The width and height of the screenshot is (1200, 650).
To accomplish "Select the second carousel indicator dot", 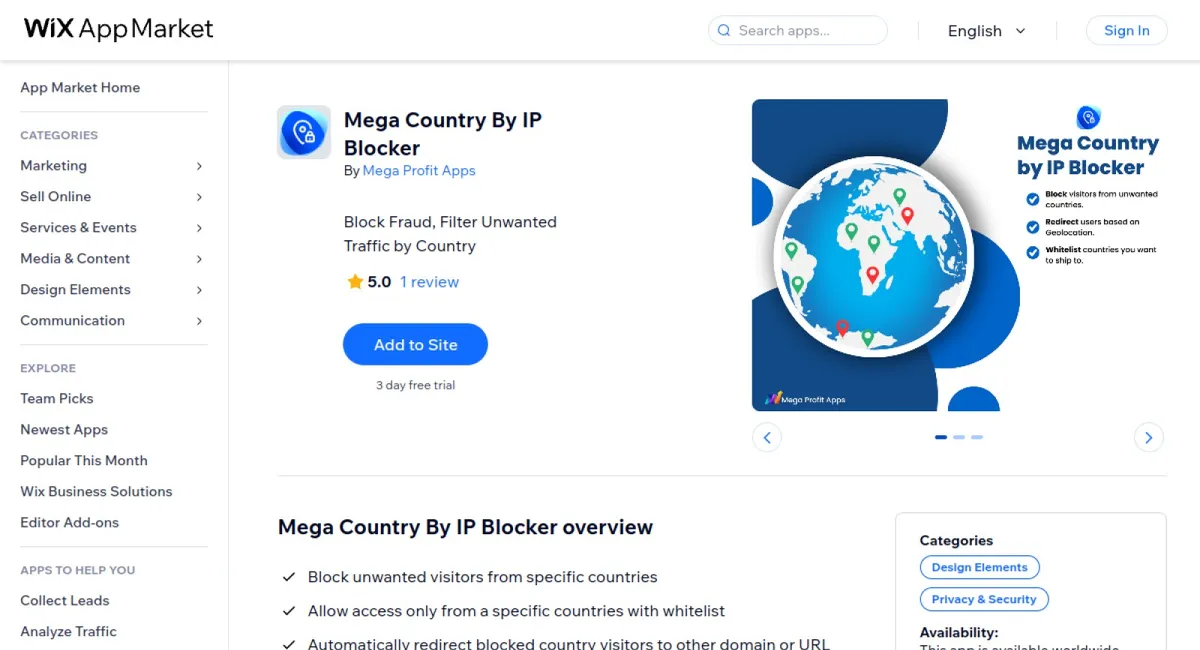I will [x=959, y=437].
